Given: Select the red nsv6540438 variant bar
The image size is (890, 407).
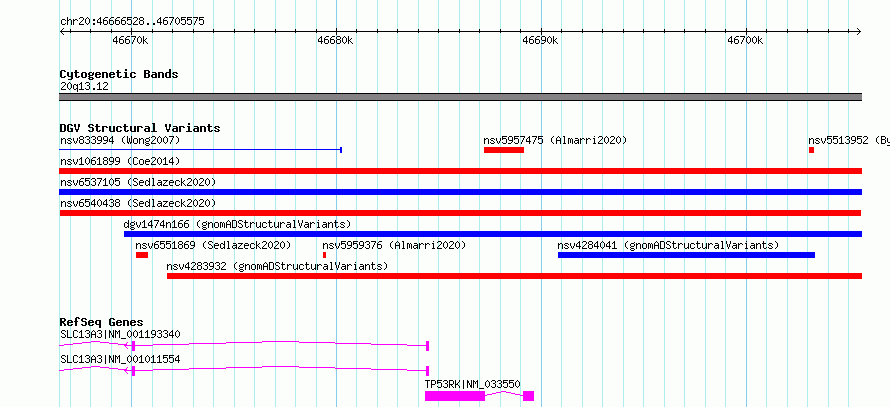Looking at the screenshot, I should click(x=460, y=213).
